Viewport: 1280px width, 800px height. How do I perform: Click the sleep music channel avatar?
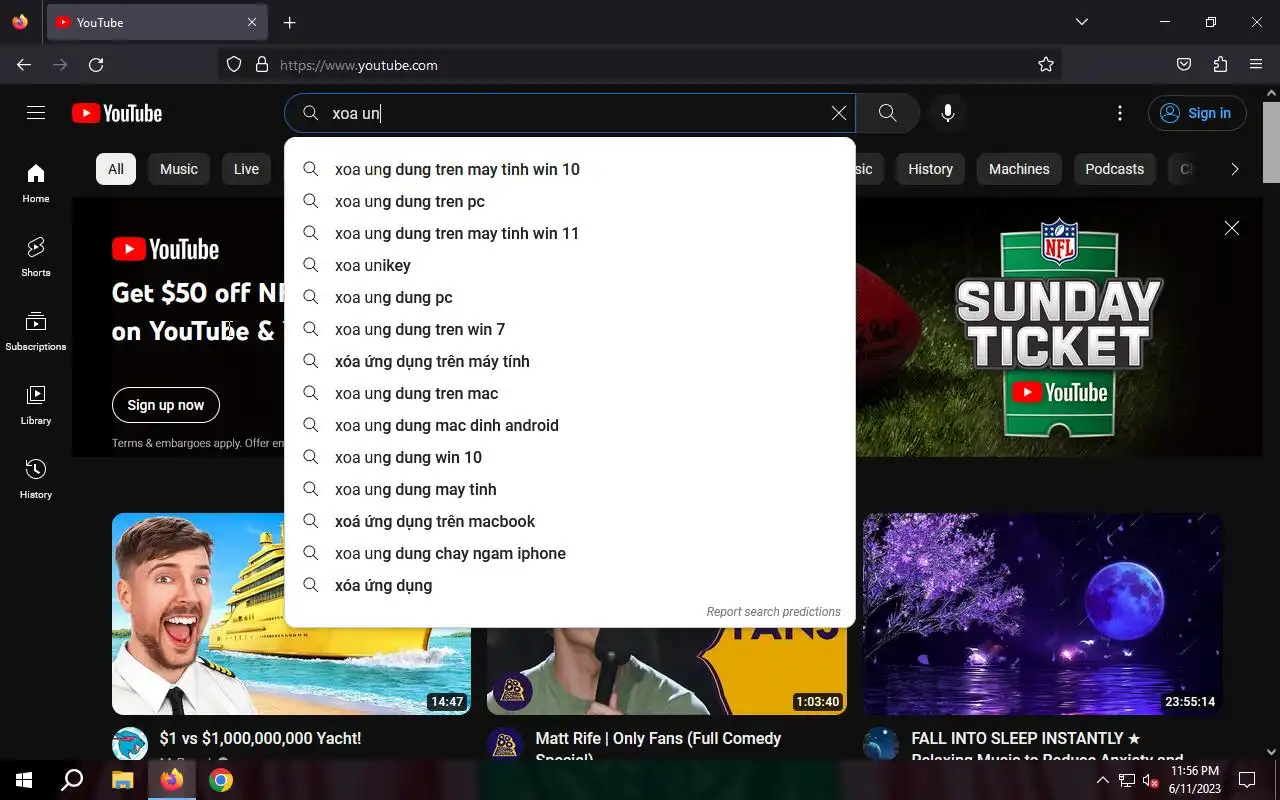point(881,743)
